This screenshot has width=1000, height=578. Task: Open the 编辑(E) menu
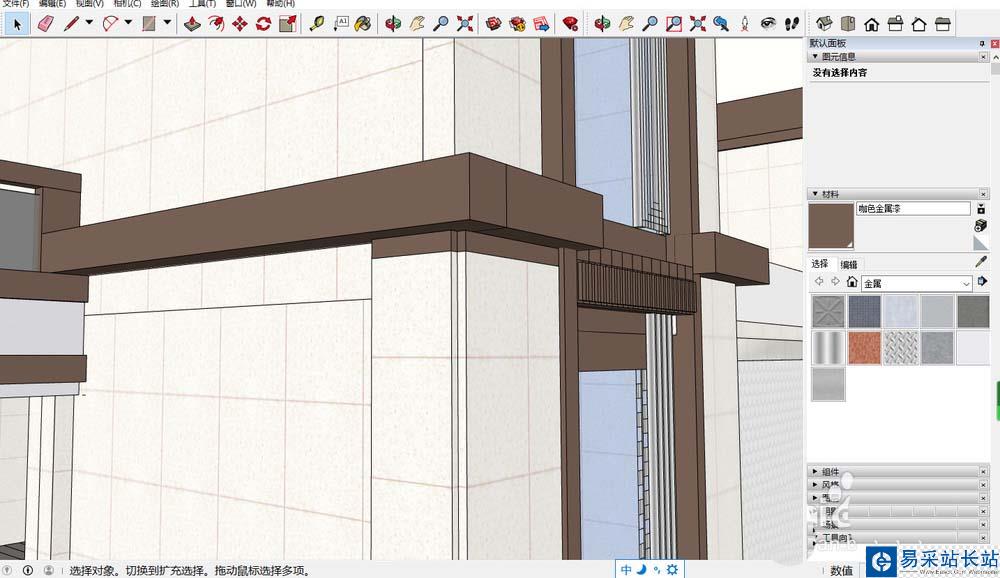tap(52, 3)
